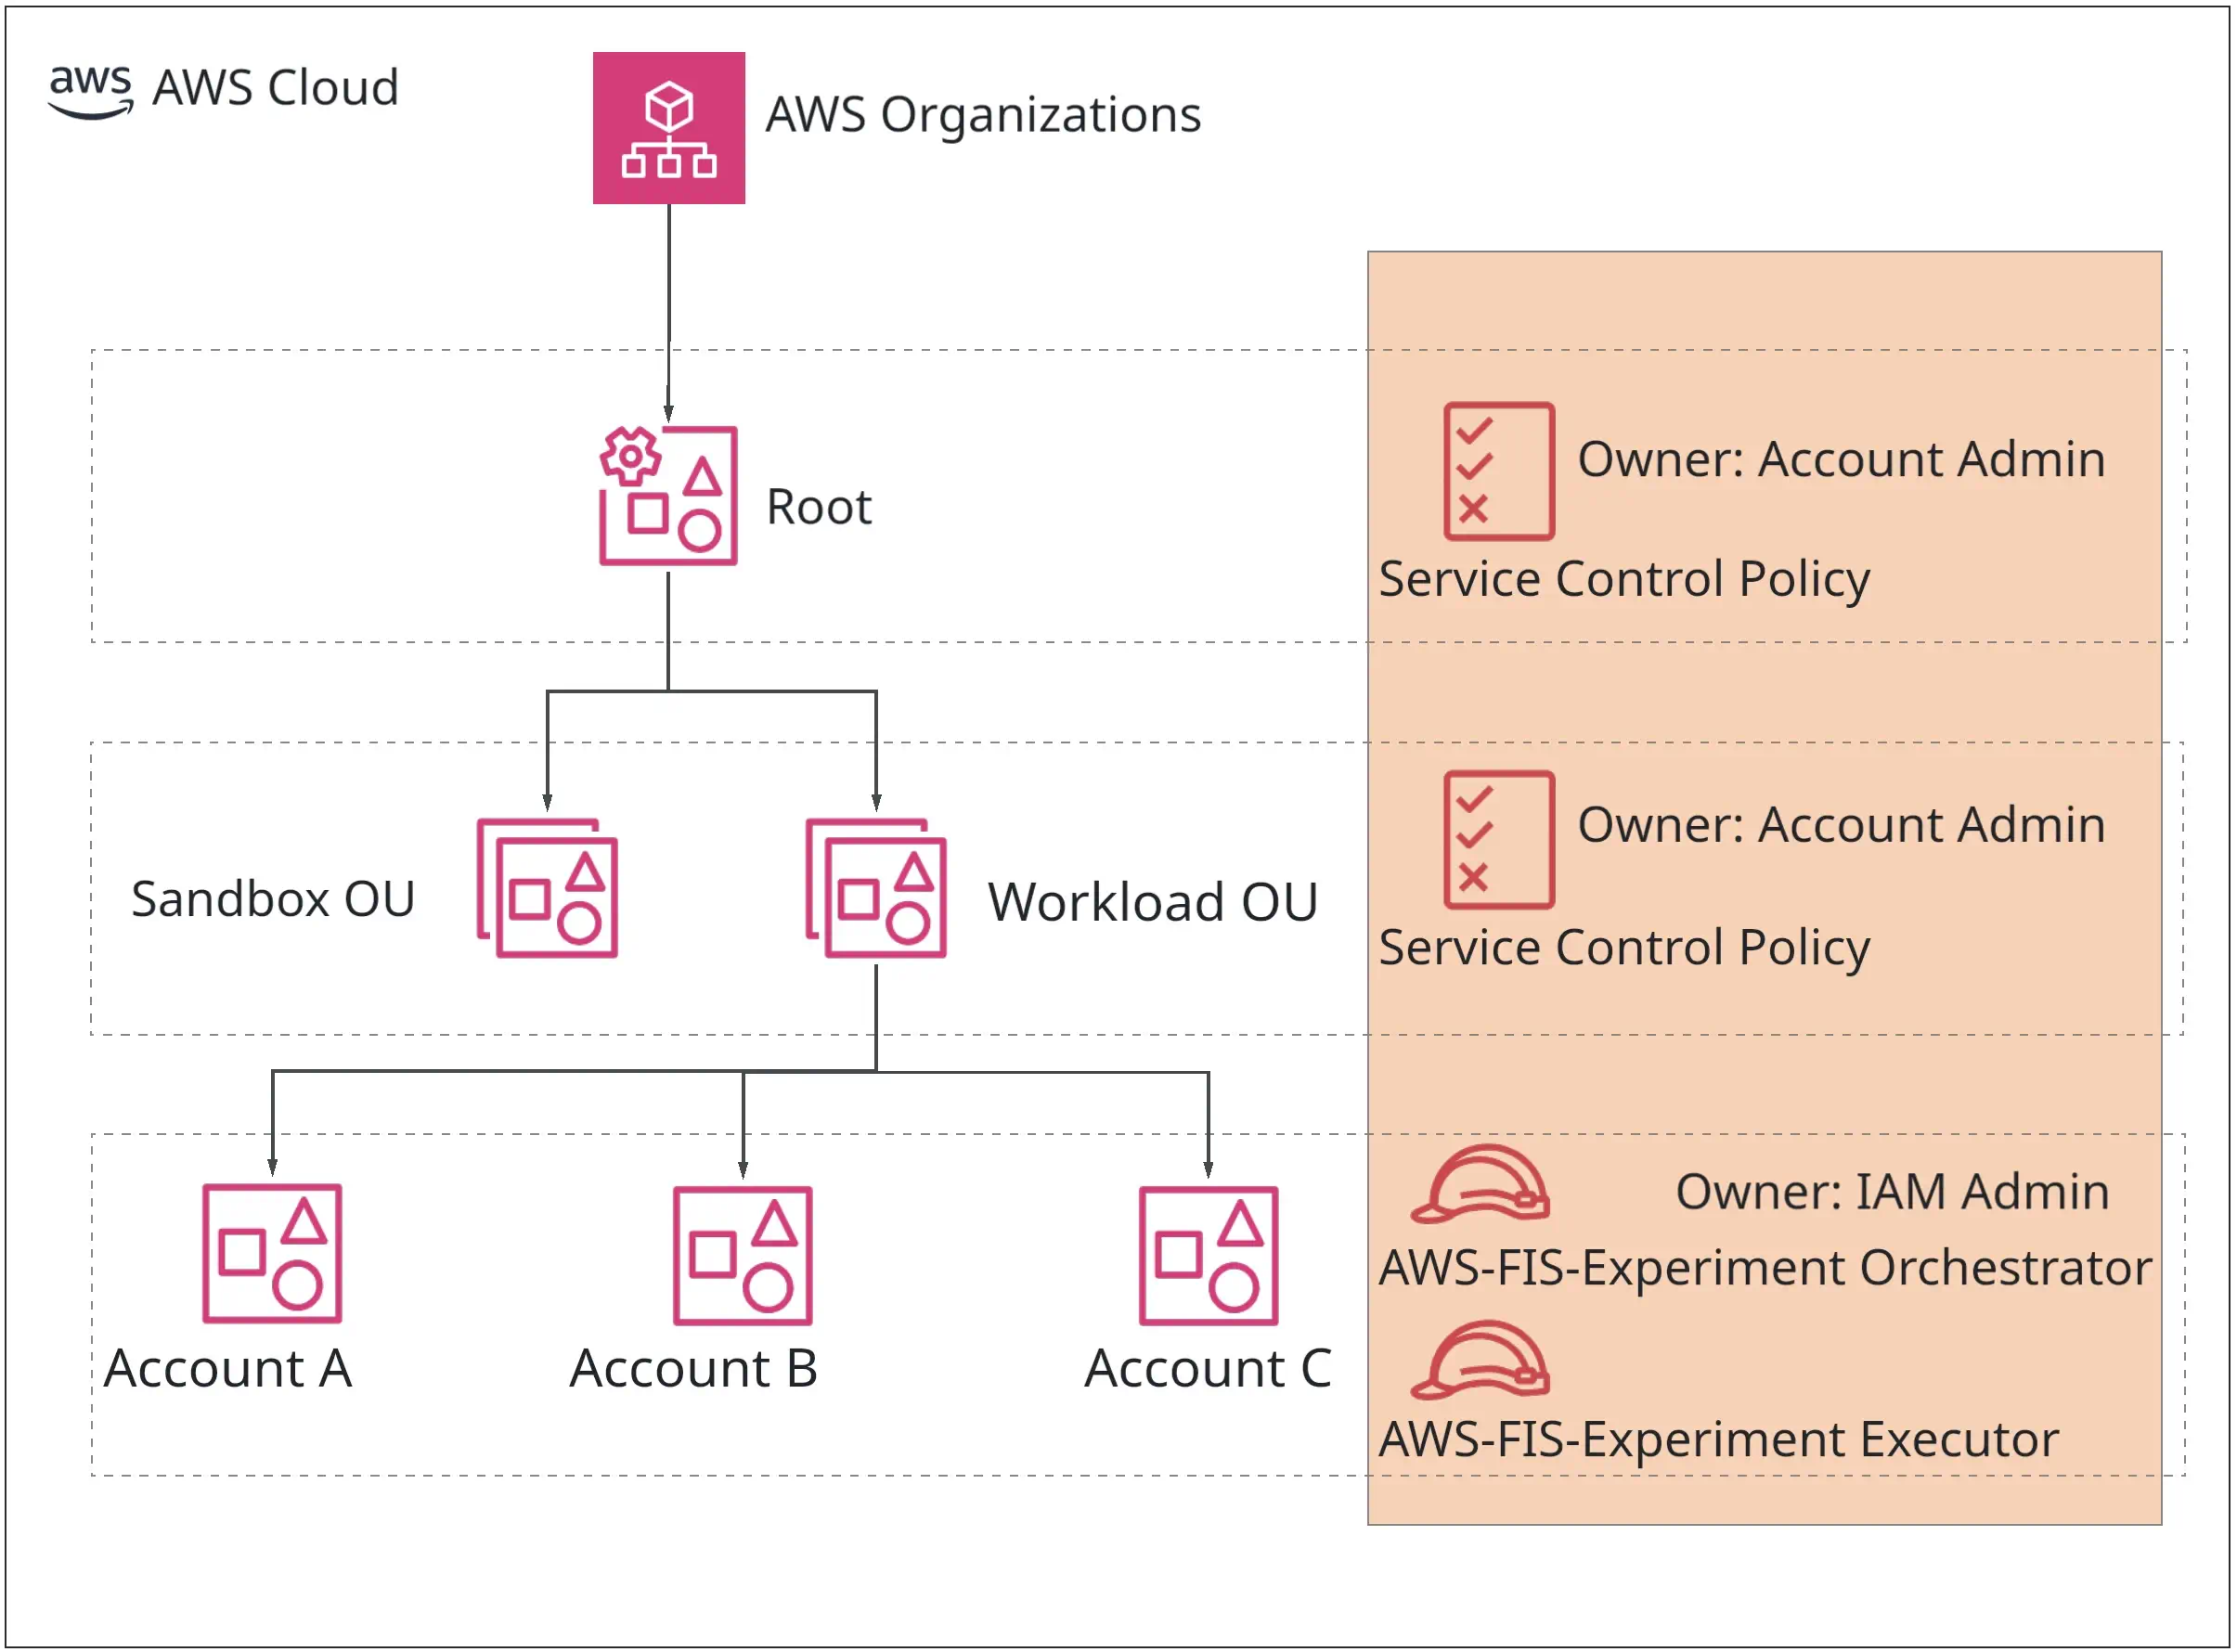Screen dimensions: 2237x1652
Task: Click the 'Sandbox OU' label
Action: tap(273, 899)
